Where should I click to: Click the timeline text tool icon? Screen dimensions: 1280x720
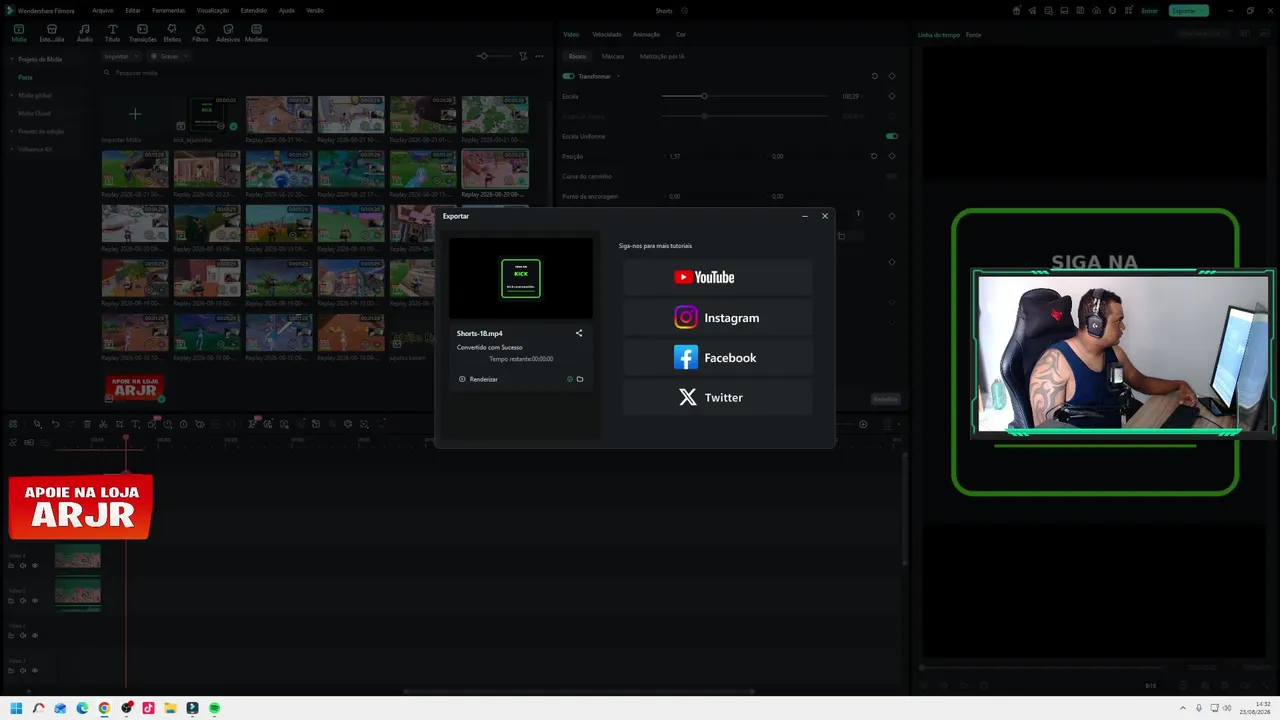click(x=135, y=424)
